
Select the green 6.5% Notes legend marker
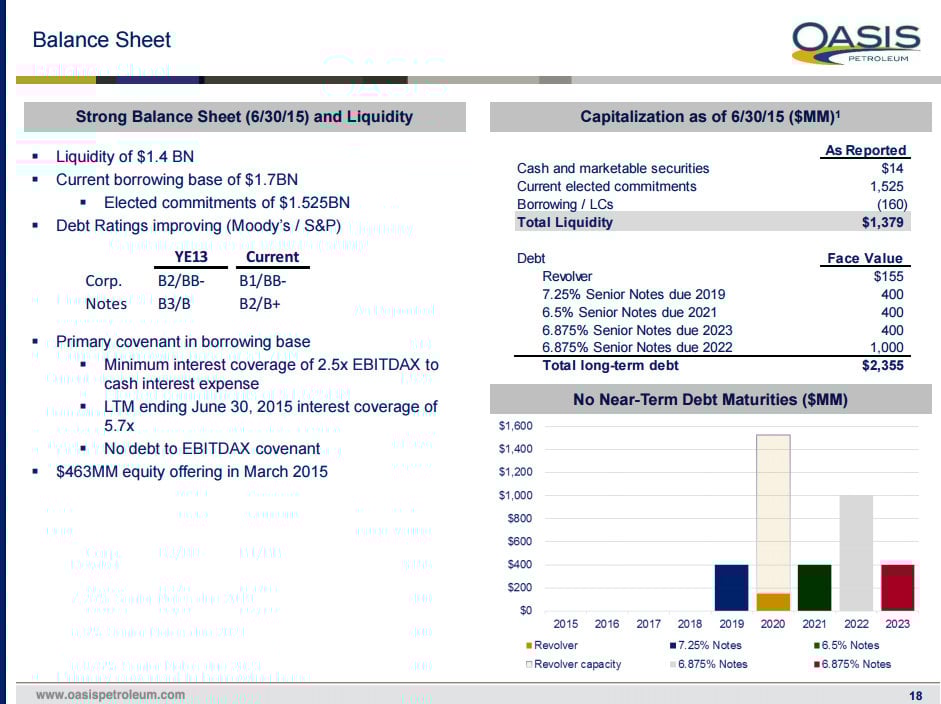pos(816,645)
